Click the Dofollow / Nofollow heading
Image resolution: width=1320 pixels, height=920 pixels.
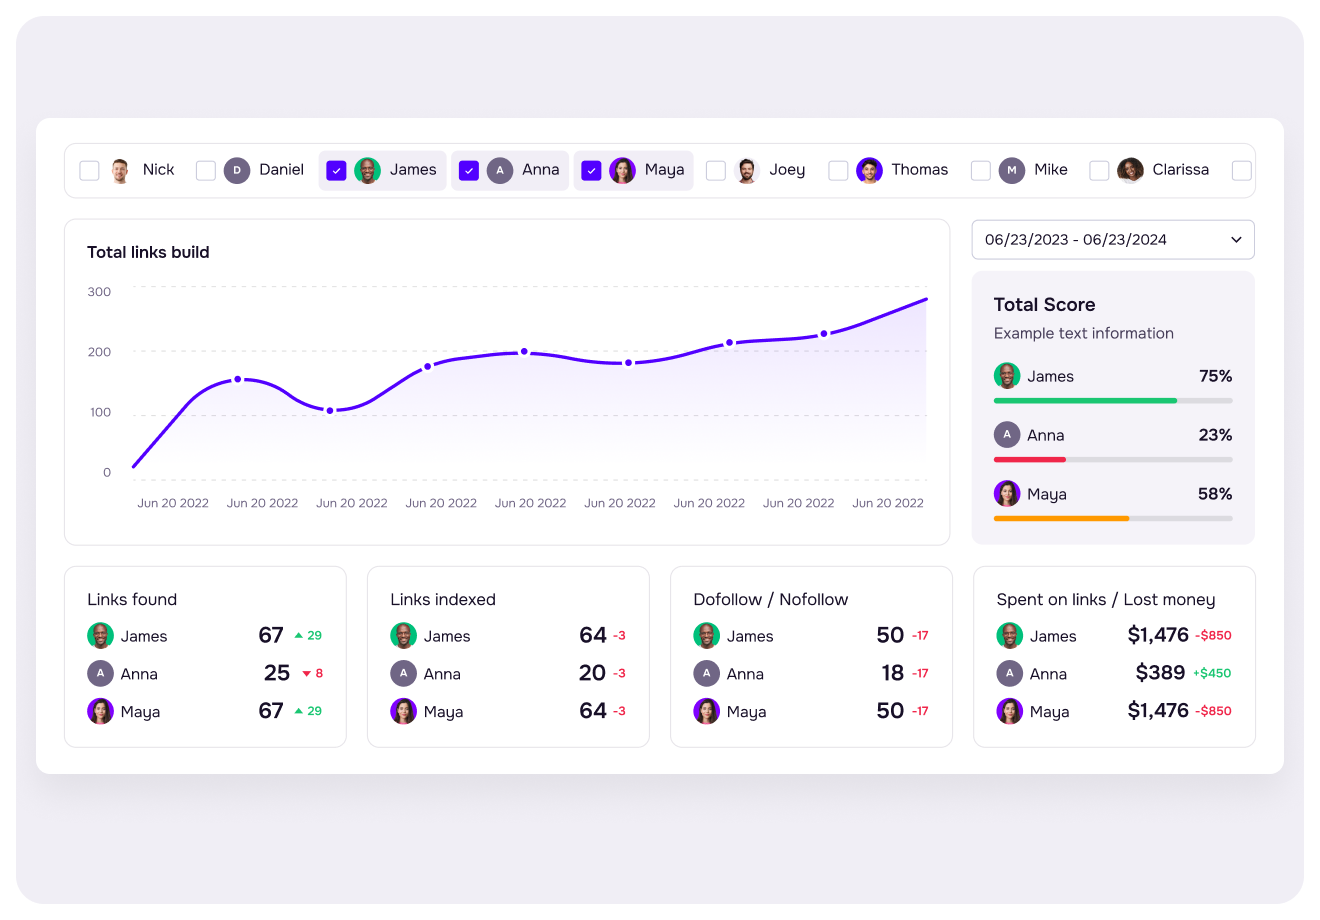[770, 600]
